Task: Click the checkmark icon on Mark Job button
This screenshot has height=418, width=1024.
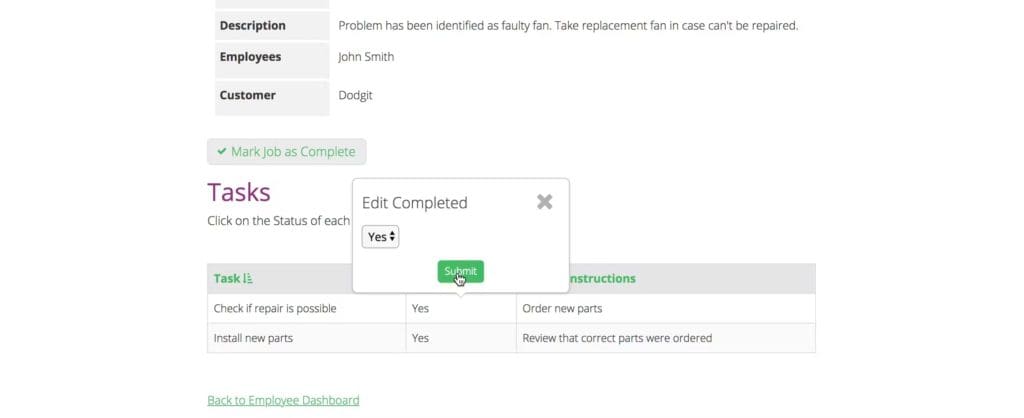Action: [x=222, y=152]
